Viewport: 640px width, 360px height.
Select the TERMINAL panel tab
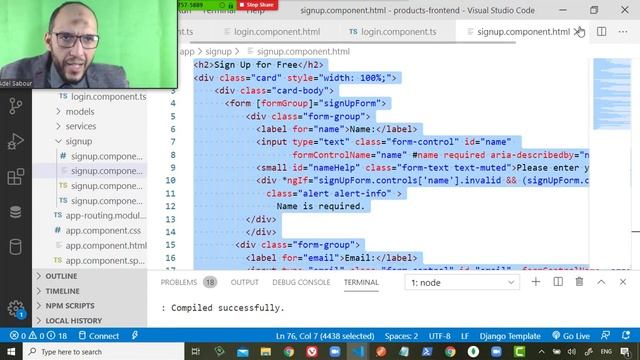pos(361,282)
